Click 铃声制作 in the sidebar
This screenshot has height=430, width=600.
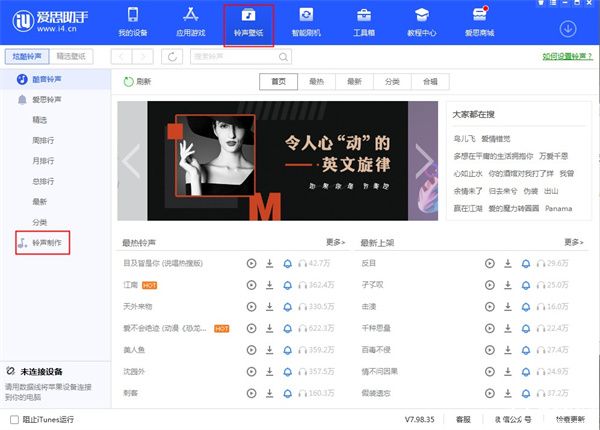(x=46, y=242)
